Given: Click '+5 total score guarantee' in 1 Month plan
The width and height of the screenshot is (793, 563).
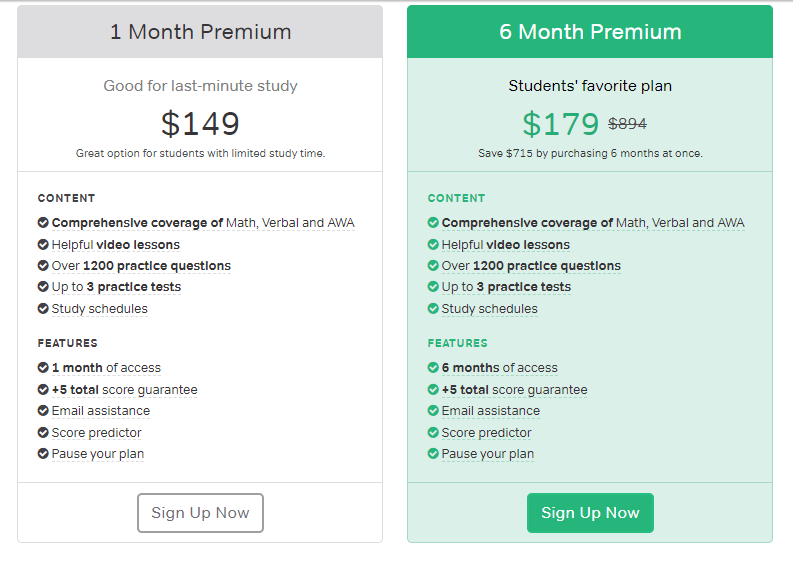Looking at the screenshot, I should tap(124, 390).
